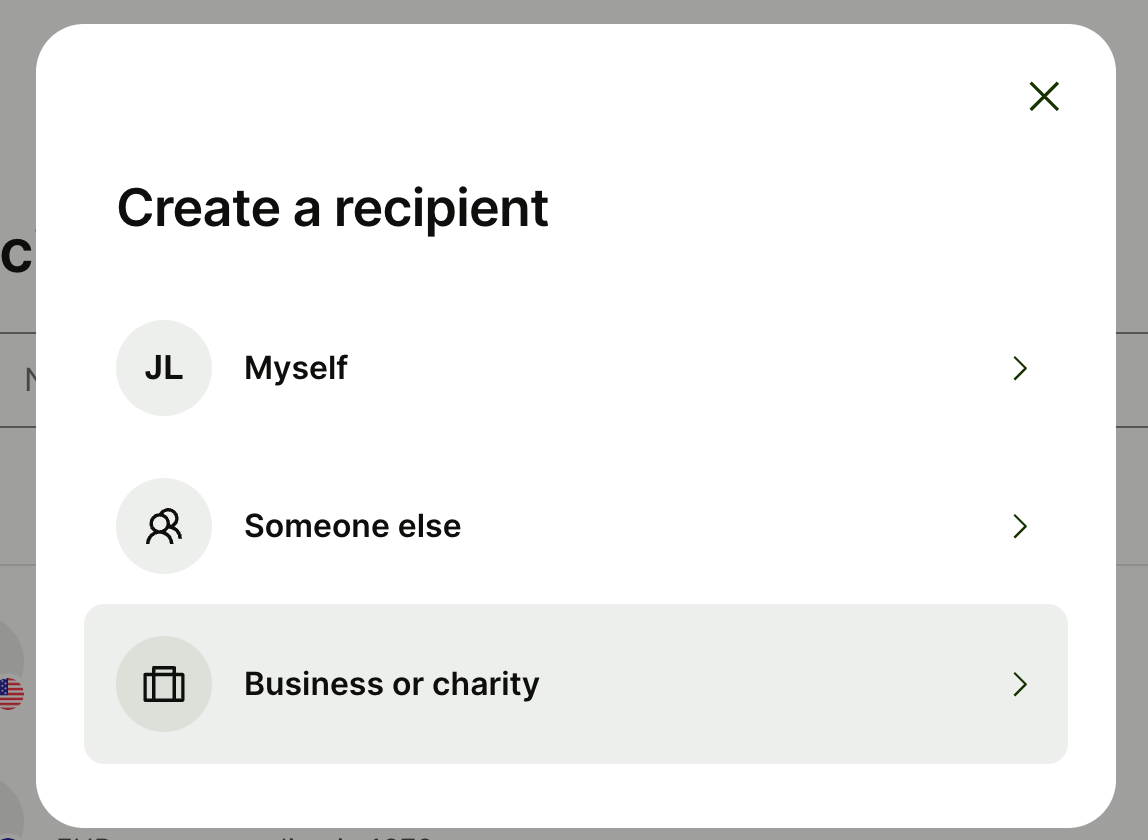Screen dimensions: 1148x840
Task: Click the US flag icon behind dialog
Action: click(x=10, y=694)
